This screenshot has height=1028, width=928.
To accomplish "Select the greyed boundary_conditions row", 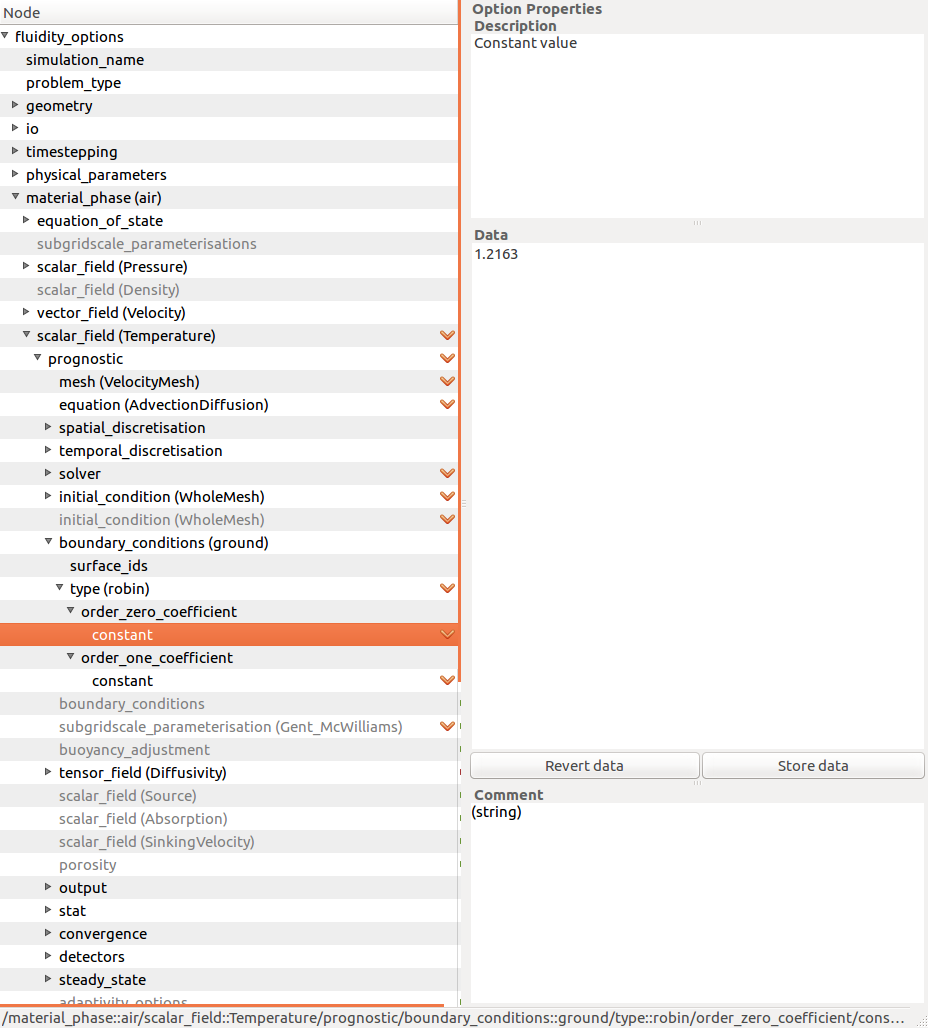I will [x=229, y=703].
